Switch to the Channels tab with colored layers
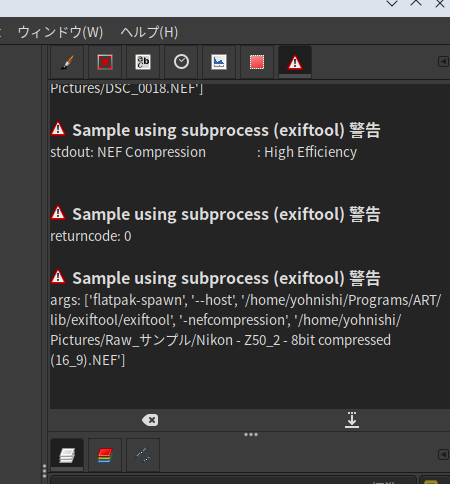Image resolution: width=450 pixels, height=484 pixels. (105, 455)
